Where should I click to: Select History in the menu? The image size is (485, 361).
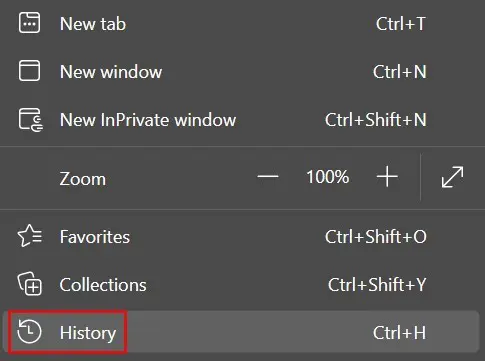[241, 332]
